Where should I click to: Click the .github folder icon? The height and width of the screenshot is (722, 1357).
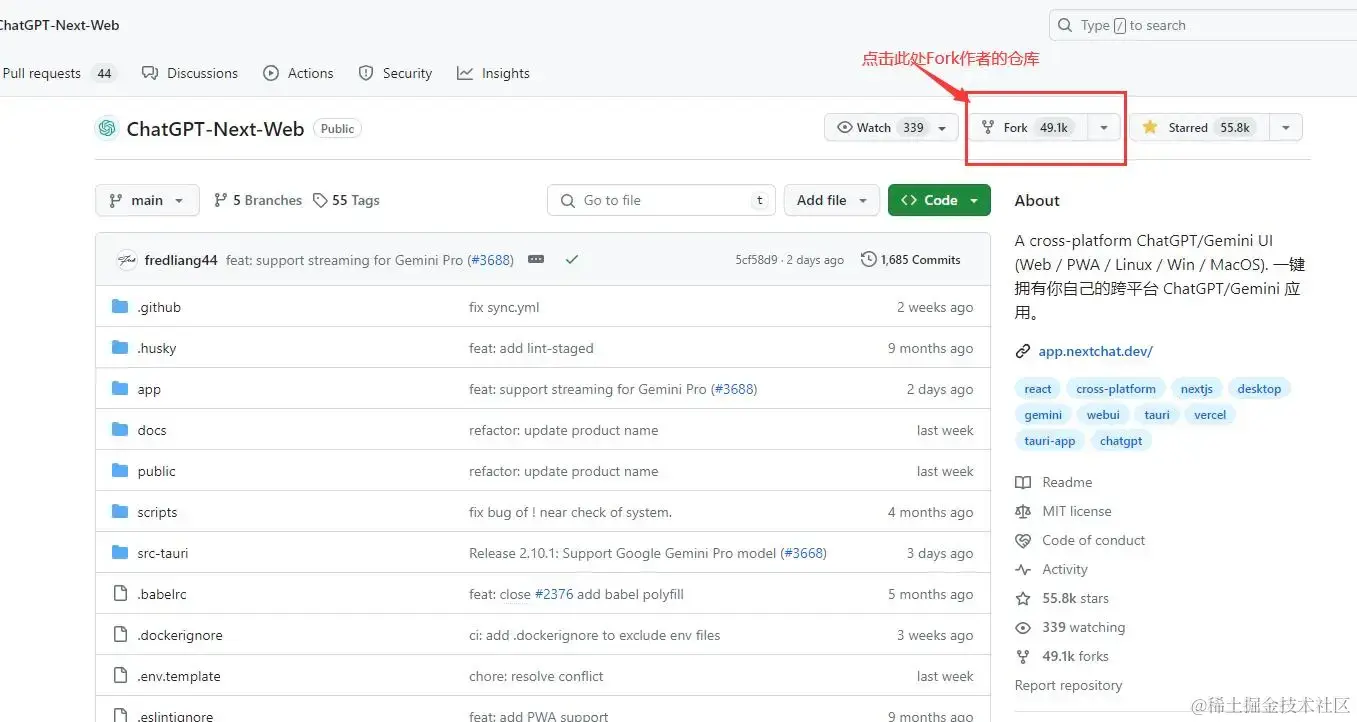[120, 307]
